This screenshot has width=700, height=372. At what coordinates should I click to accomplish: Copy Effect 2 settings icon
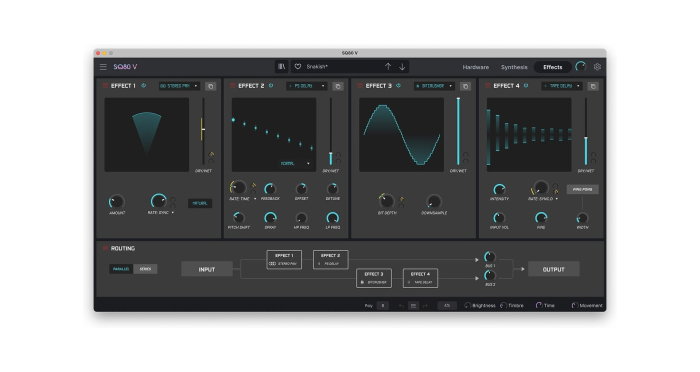point(338,86)
